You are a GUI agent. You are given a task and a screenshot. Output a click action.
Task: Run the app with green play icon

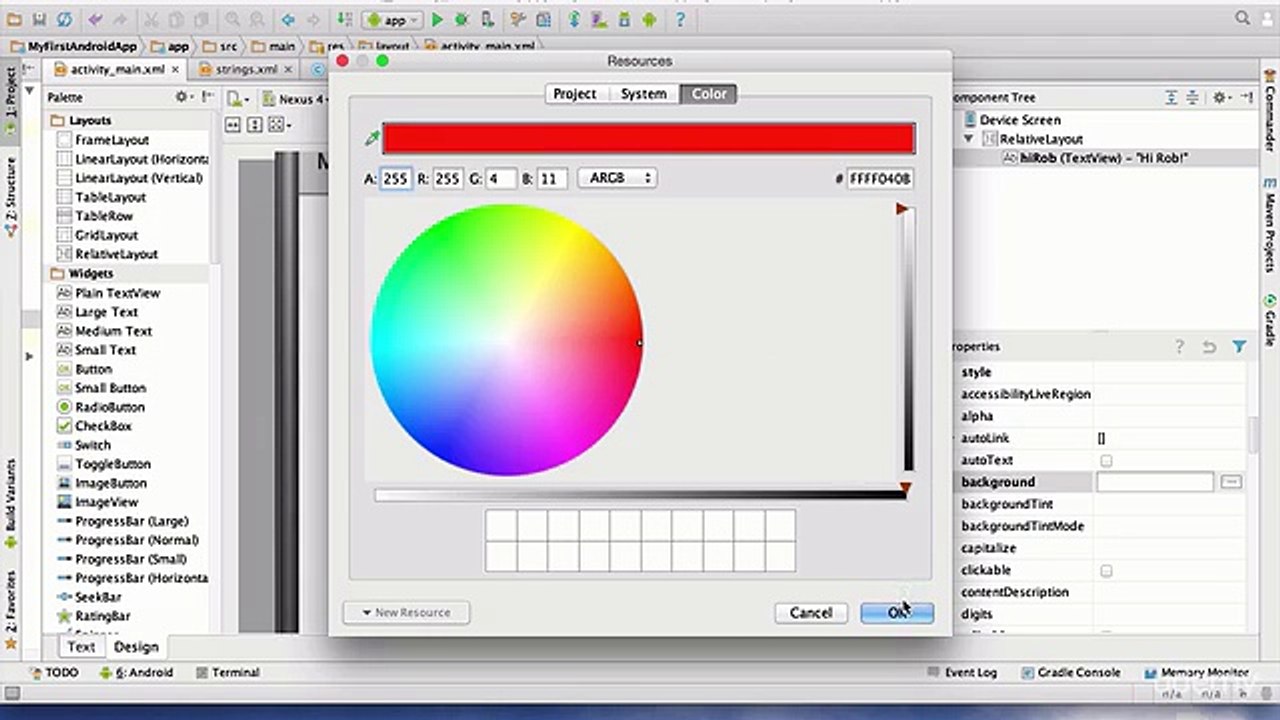(x=438, y=19)
